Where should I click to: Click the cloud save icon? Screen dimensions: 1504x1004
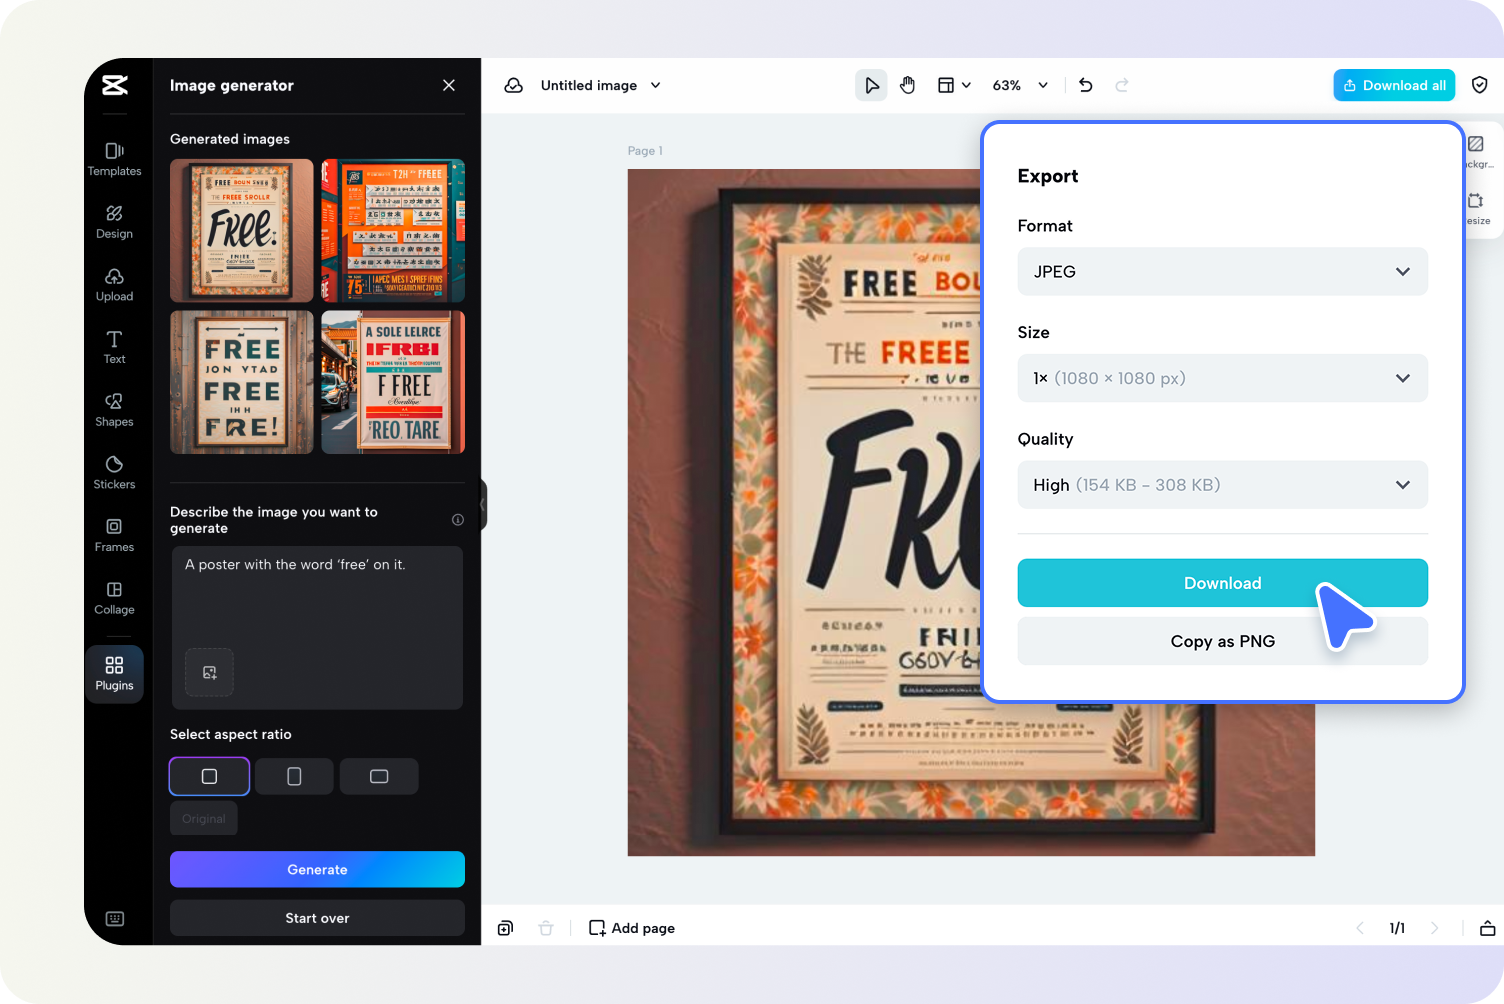[514, 85]
